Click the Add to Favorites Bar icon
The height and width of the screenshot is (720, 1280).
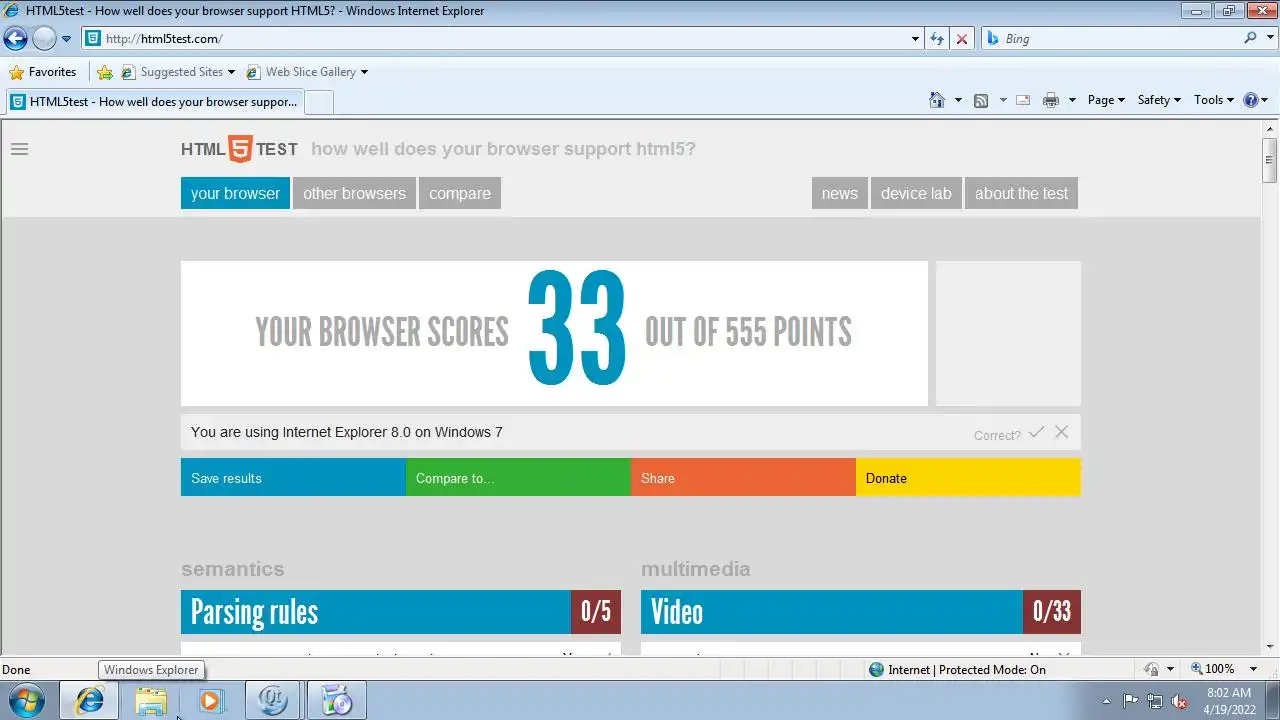[x=105, y=72]
